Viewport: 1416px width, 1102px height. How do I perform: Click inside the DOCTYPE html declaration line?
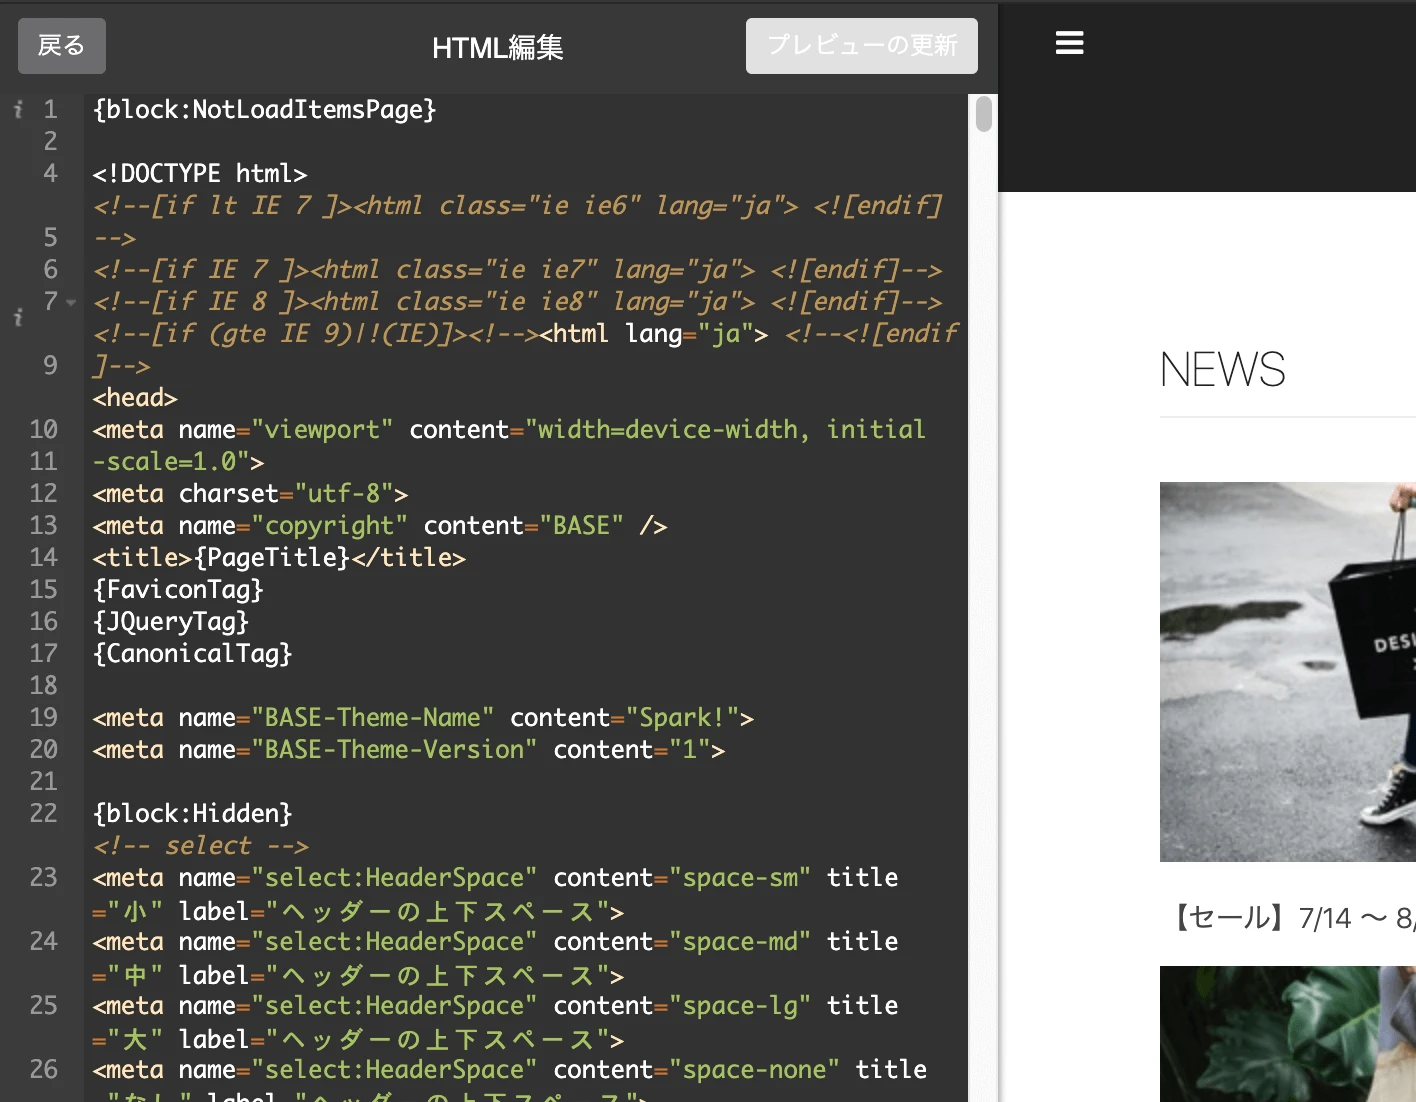200,173
